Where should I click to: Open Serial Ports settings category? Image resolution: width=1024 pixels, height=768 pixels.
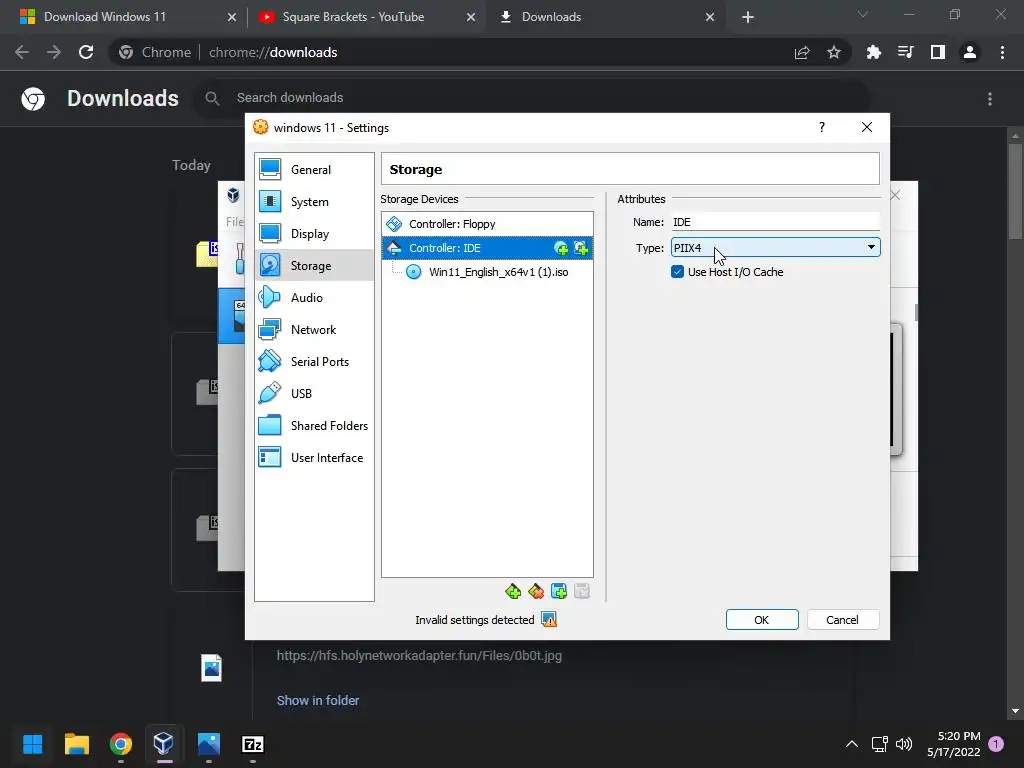tap(313, 362)
